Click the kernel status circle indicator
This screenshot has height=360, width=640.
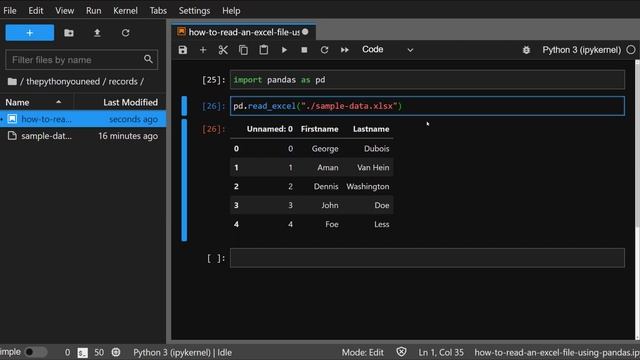[631, 50]
